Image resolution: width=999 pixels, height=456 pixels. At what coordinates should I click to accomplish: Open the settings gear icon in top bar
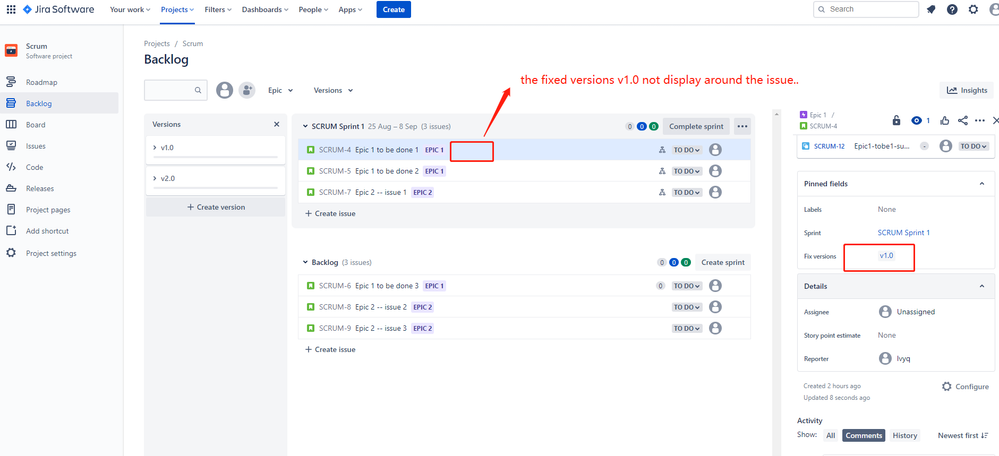[973, 10]
